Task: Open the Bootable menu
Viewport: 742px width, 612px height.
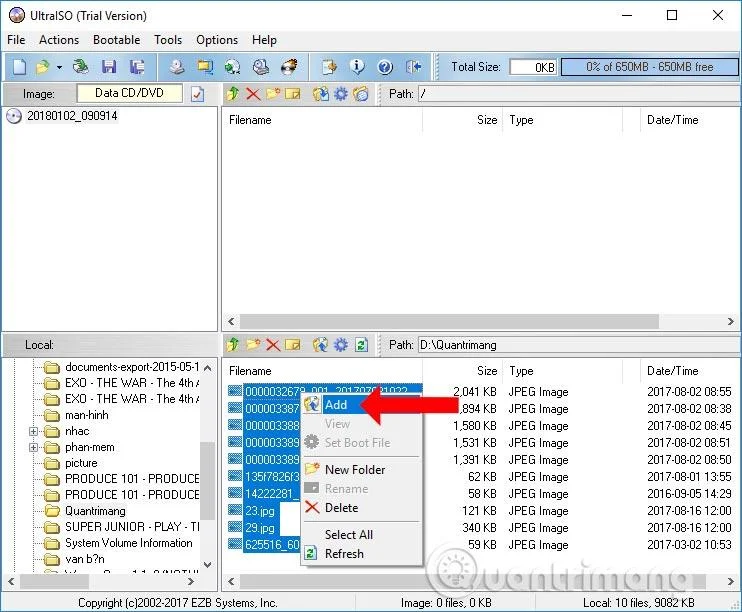Action: coord(116,40)
